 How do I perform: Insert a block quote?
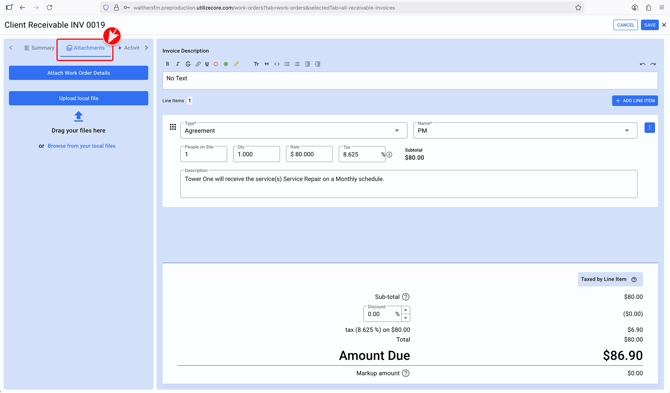(x=267, y=64)
